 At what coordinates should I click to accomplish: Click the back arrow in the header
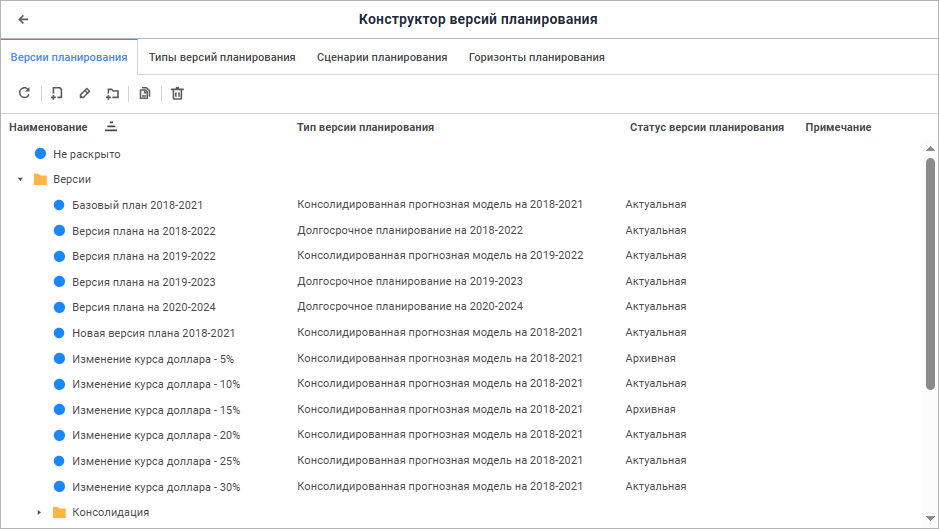tap(23, 19)
